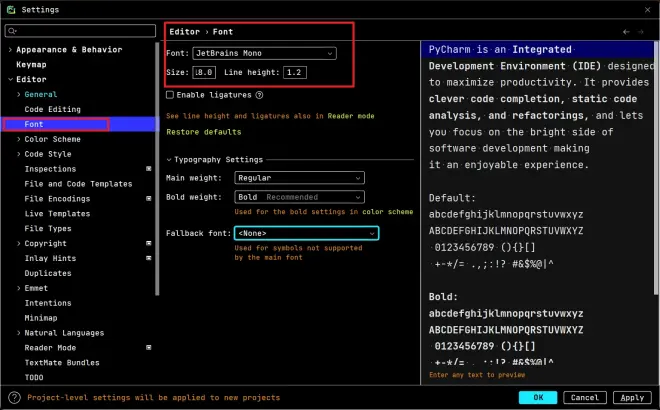Click the 'Default:' preview heading
This screenshot has height=410, width=660.
point(452,198)
